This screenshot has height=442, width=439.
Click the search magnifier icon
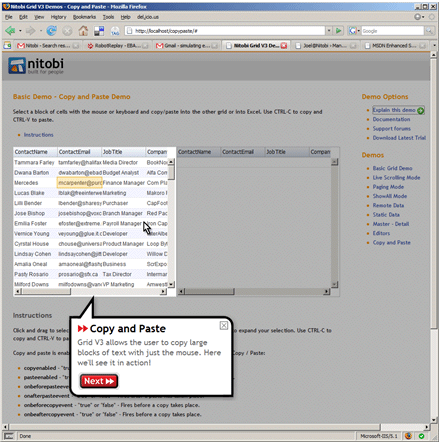coord(429,31)
